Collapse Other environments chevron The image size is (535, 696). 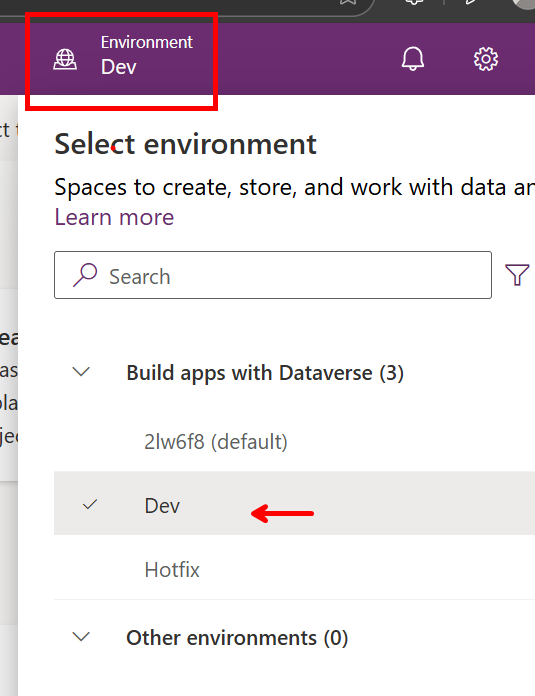pos(81,637)
